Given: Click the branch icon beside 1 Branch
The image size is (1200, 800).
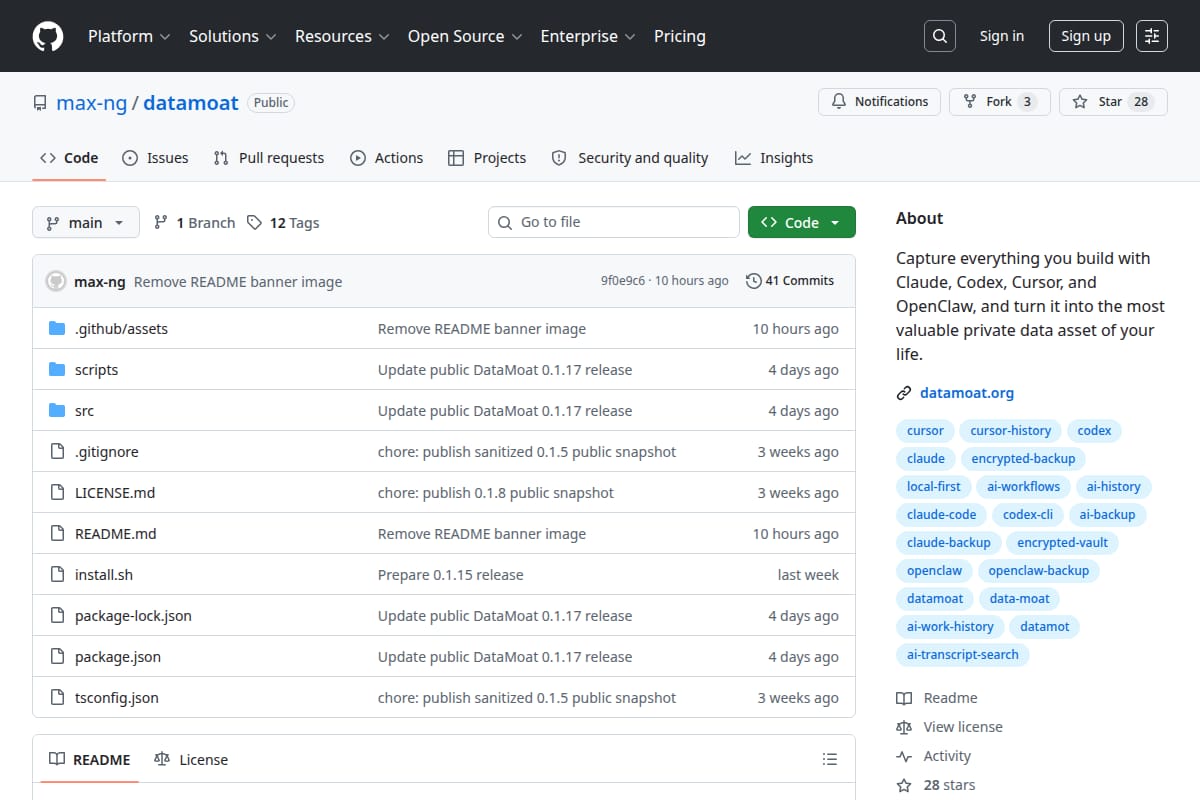Looking at the screenshot, I should [160, 222].
